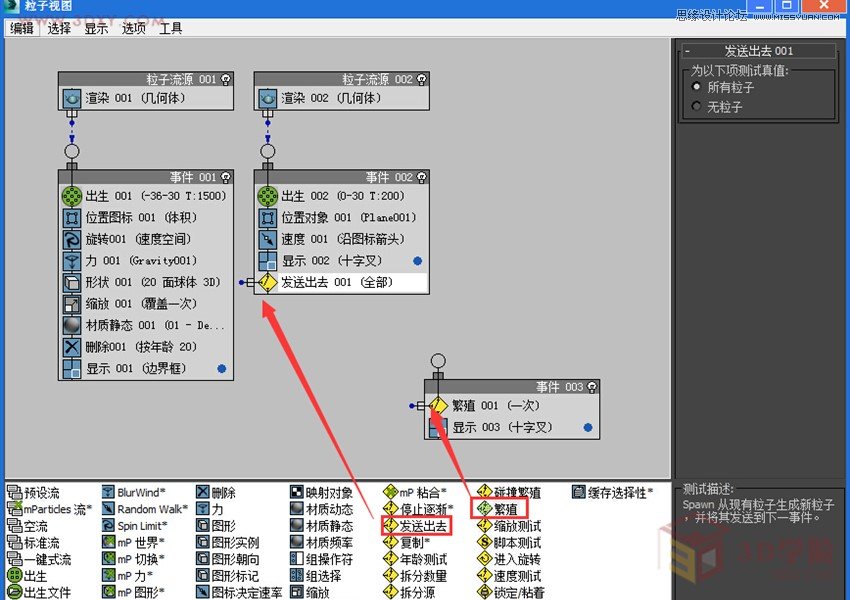Screen dimensions: 850x600
Task: Click the 繁殖 001 spawn test icon
Action: coord(437,406)
